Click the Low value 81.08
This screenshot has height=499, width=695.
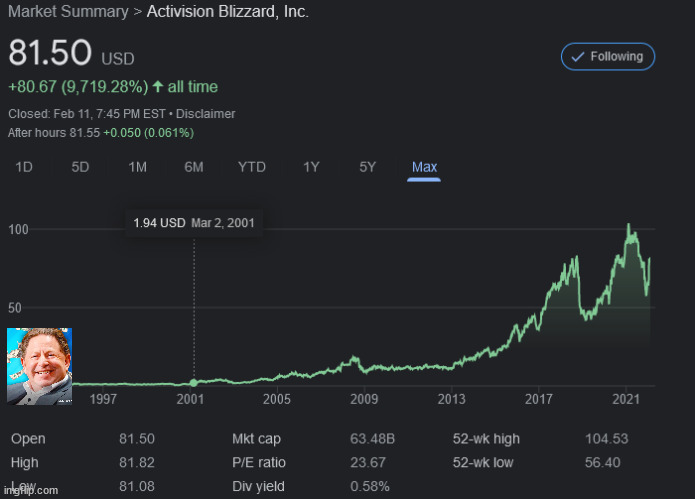[x=137, y=487]
